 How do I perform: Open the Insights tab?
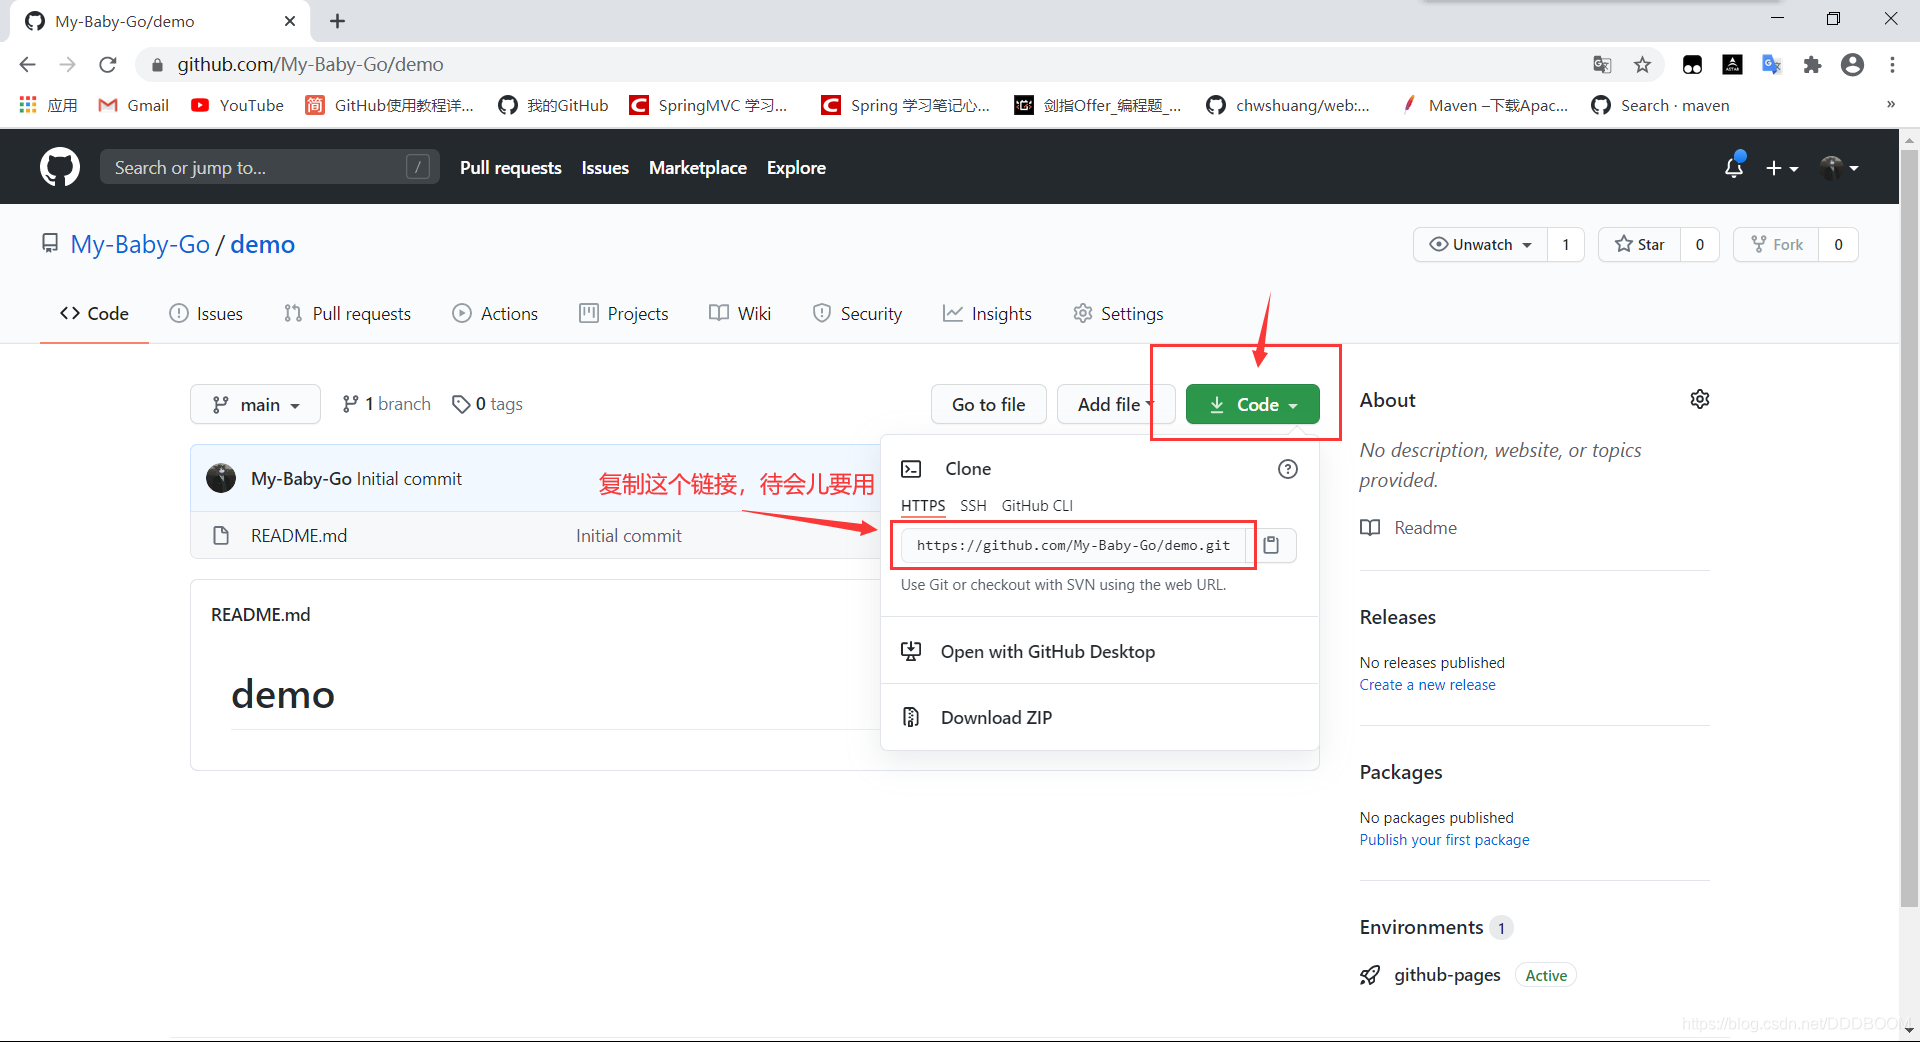pos(987,314)
